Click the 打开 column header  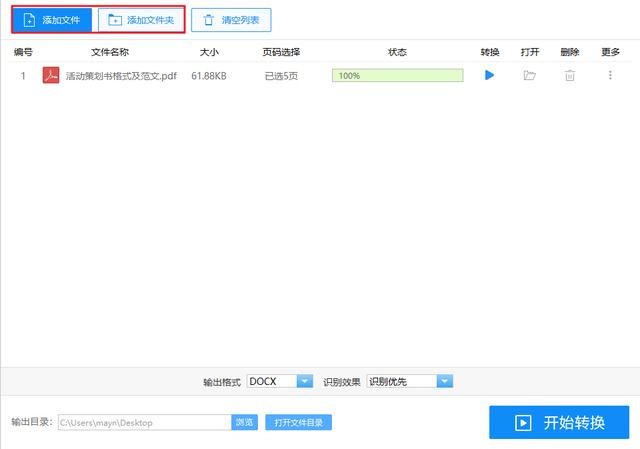(530, 52)
